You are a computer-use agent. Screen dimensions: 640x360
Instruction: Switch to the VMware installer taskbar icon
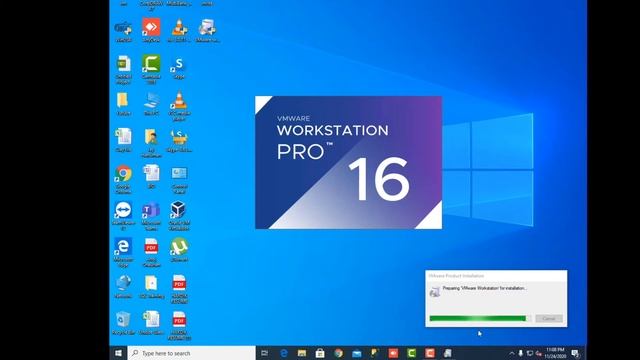[448, 353]
